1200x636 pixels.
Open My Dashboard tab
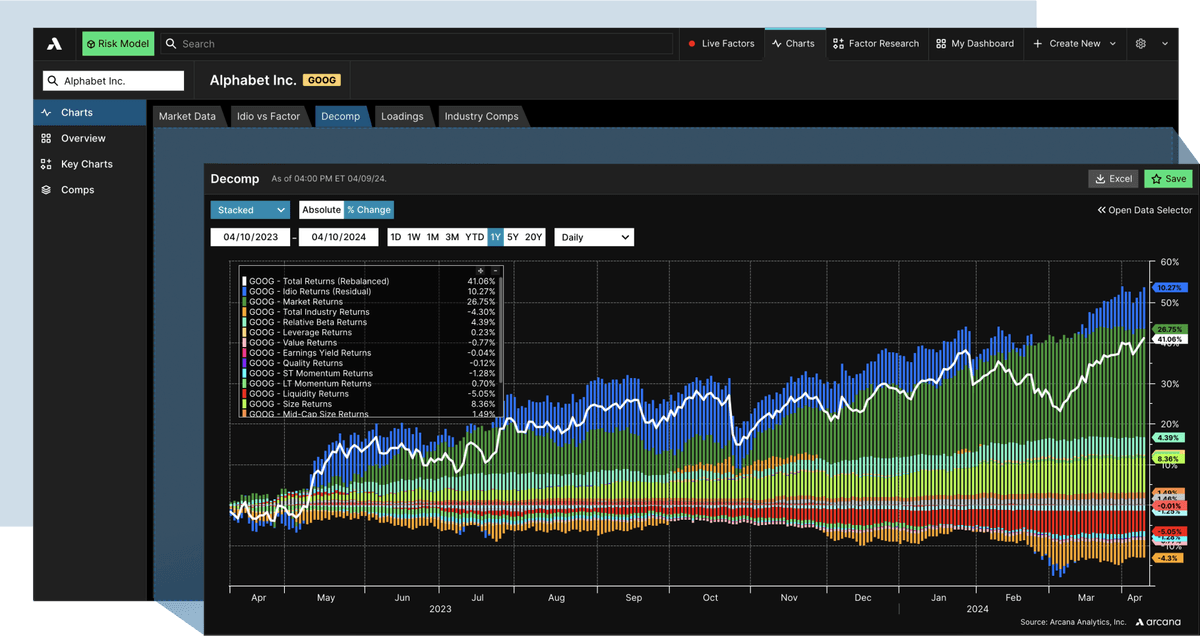point(975,44)
